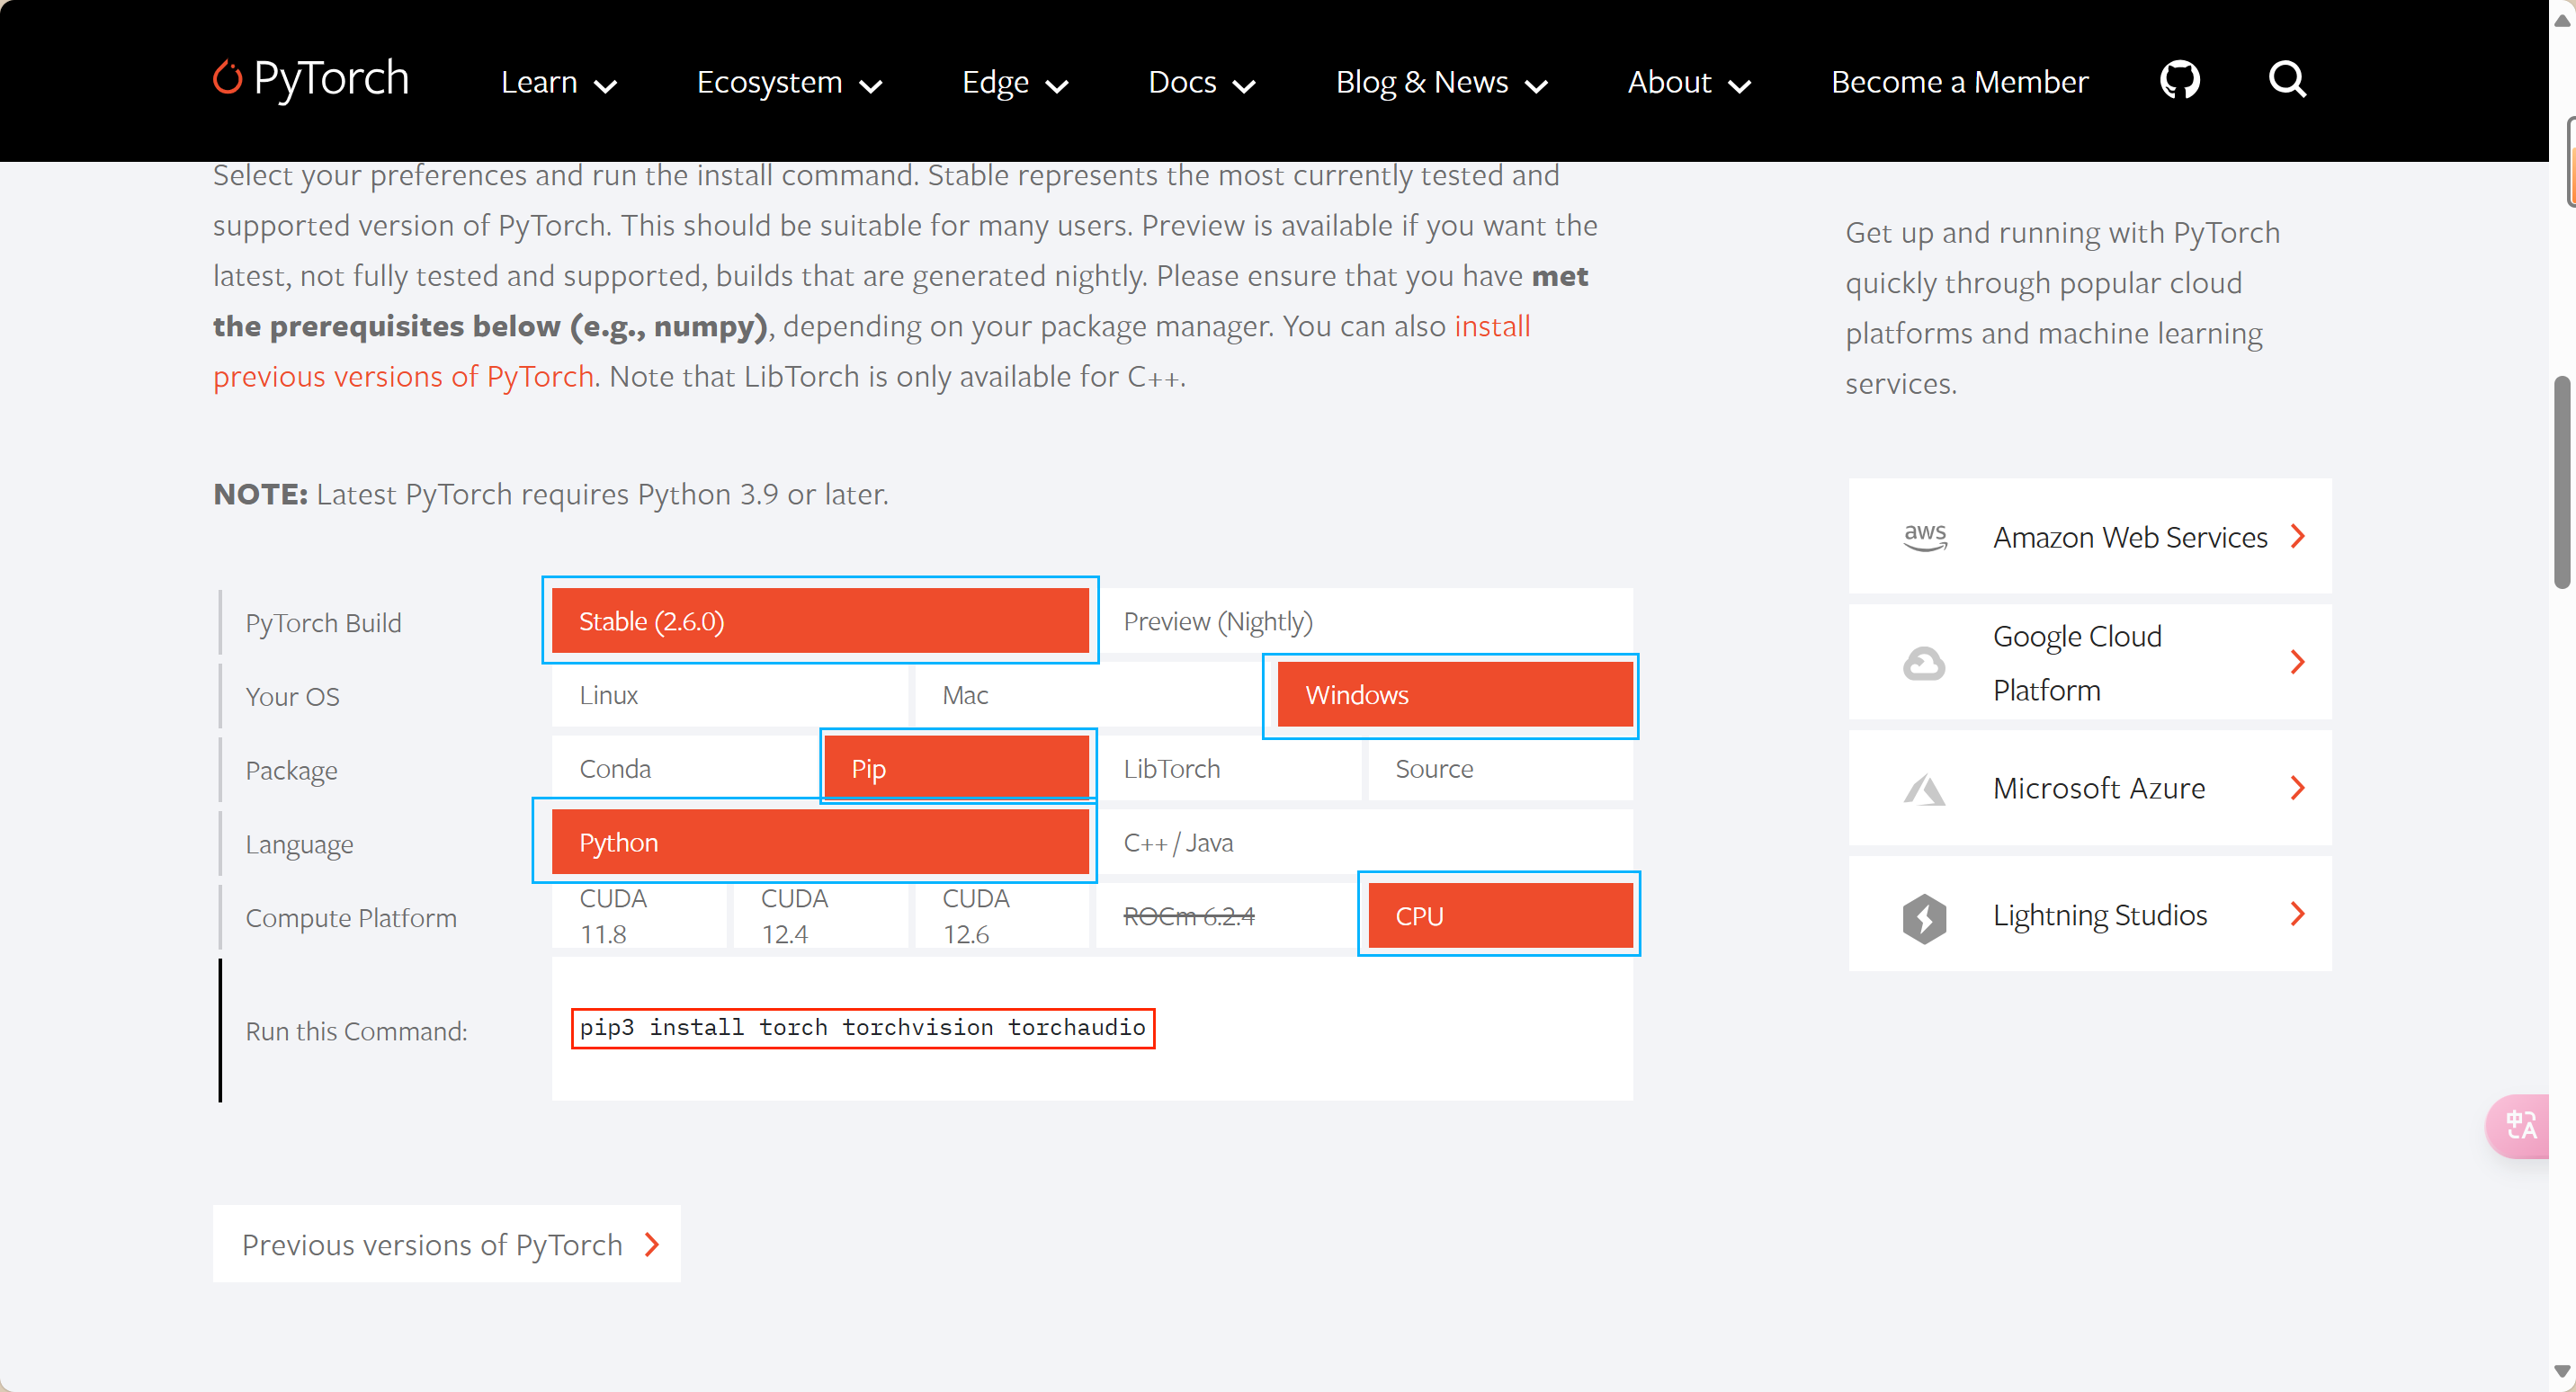Click the search magnifier icon
2576x1392 pixels.
click(2286, 79)
